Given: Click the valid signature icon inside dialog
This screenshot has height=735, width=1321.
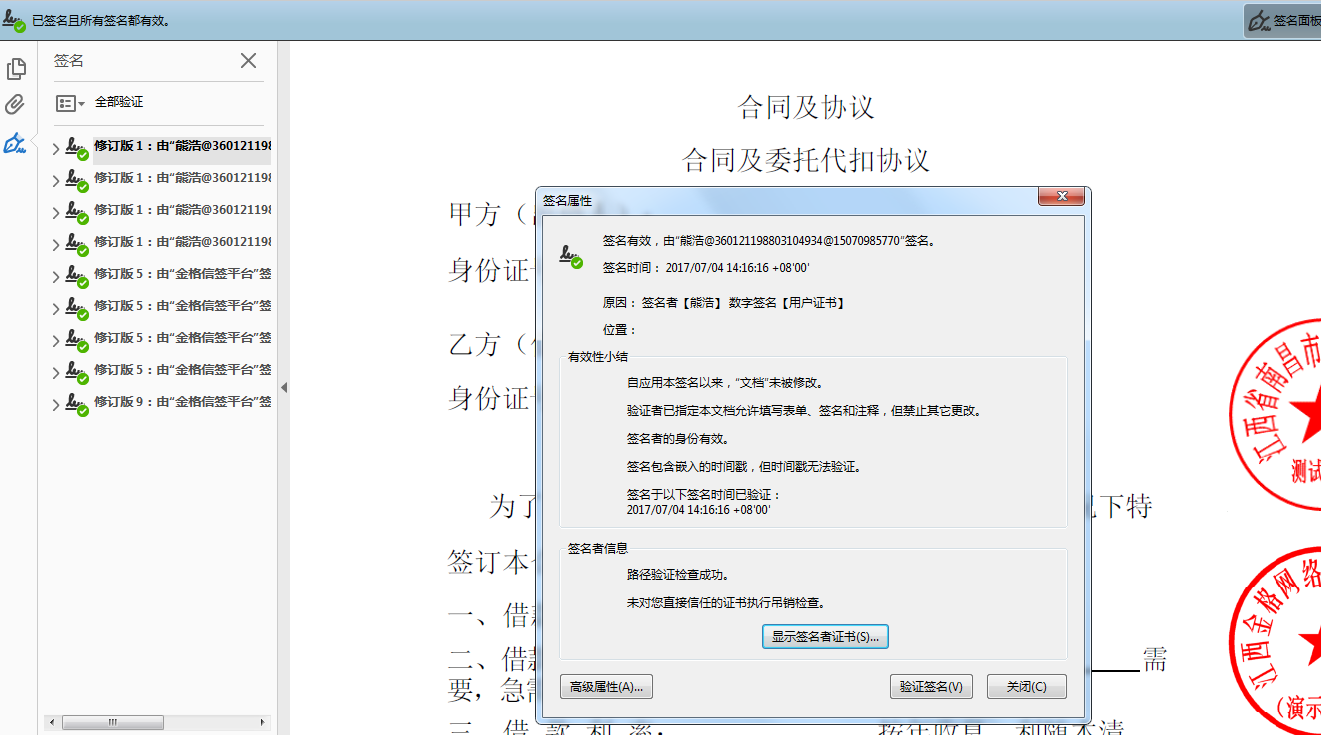Looking at the screenshot, I should pos(571,255).
